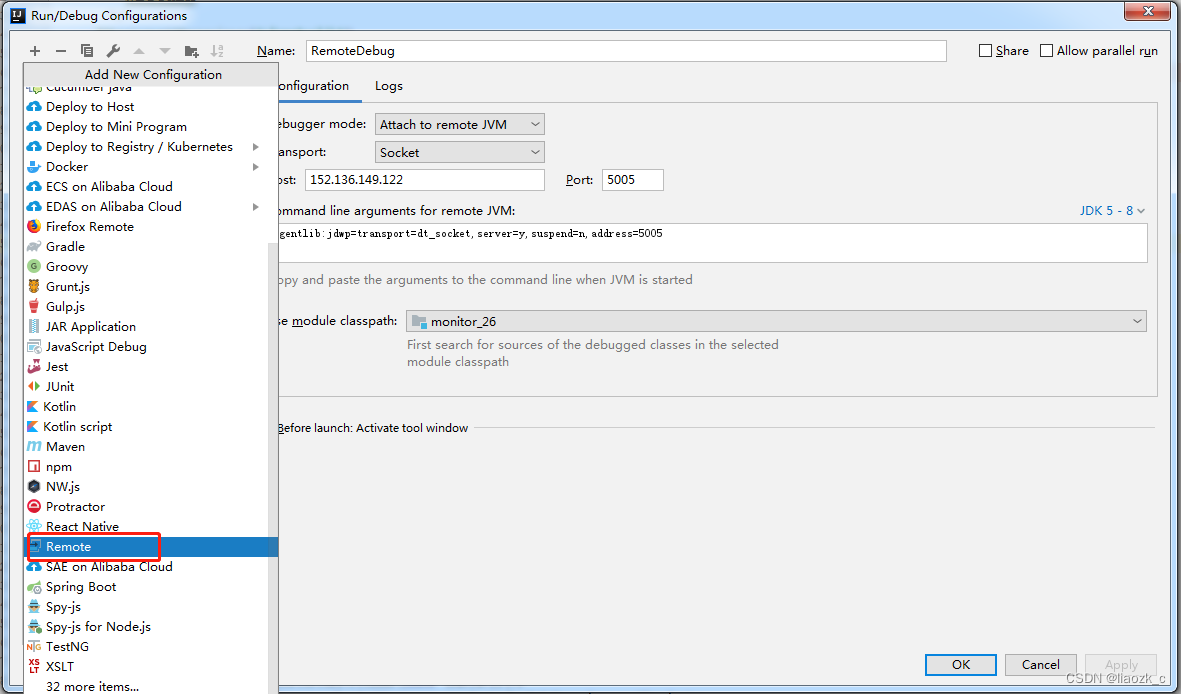Click the Cancel button
The width and height of the screenshot is (1181, 694).
coord(1040,665)
